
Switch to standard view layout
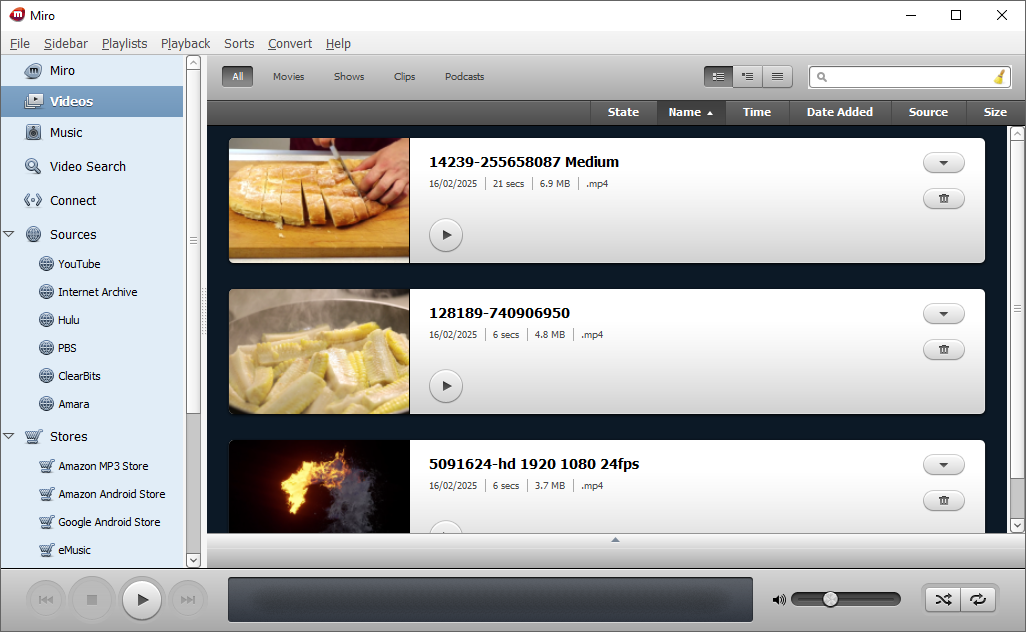coord(717,76)
